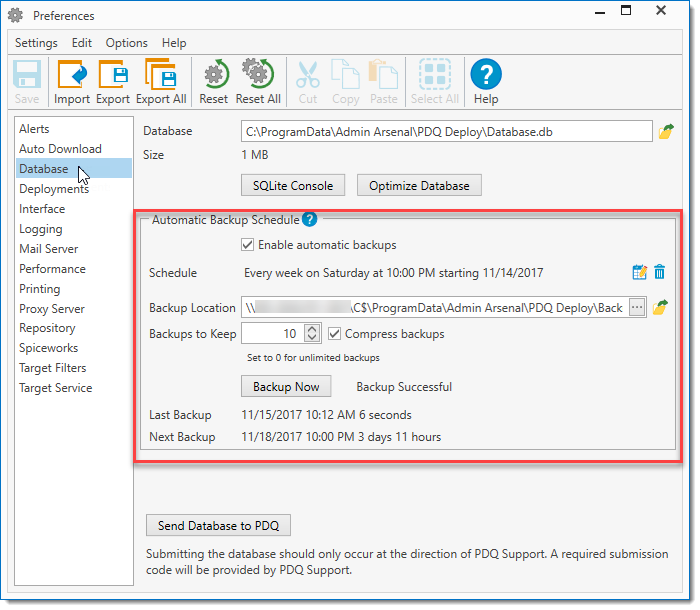Click the help icon beside Automatic Backup Schedule
This screenshot has height=610, width=700.
tap(309, 220)
